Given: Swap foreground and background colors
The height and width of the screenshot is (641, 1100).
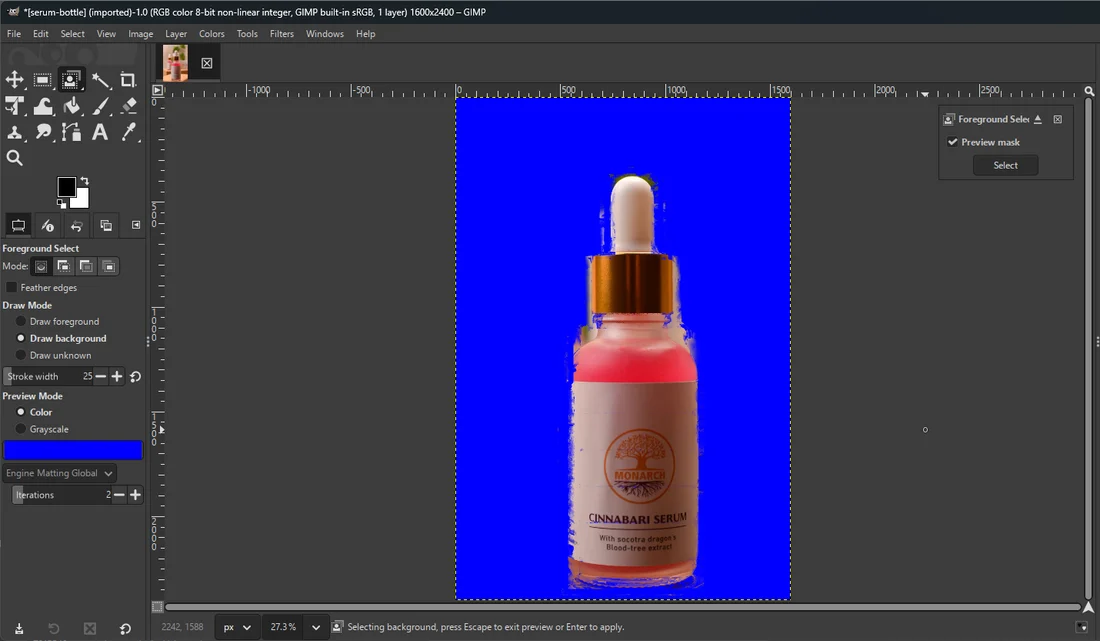Looking at the screenshot, I should pos(85,180).
